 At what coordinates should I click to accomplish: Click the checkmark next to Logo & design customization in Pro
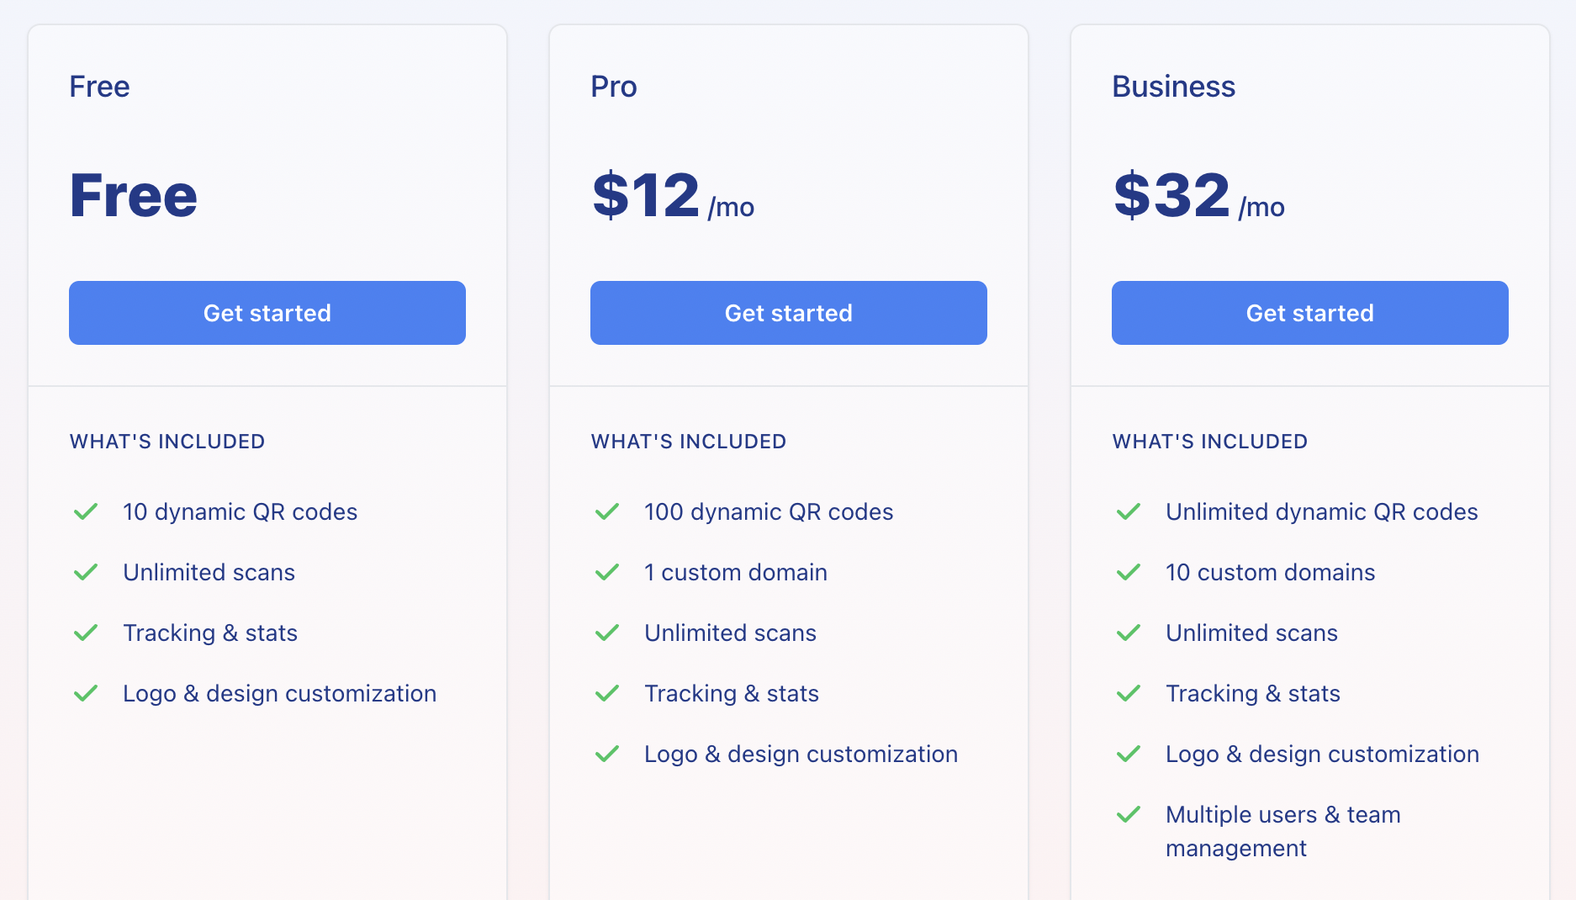tap(607, 754)
